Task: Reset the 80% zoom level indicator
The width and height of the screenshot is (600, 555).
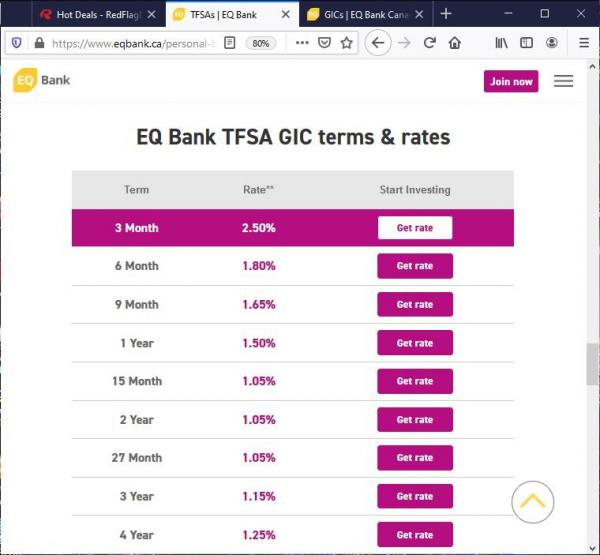Action: 262,43
